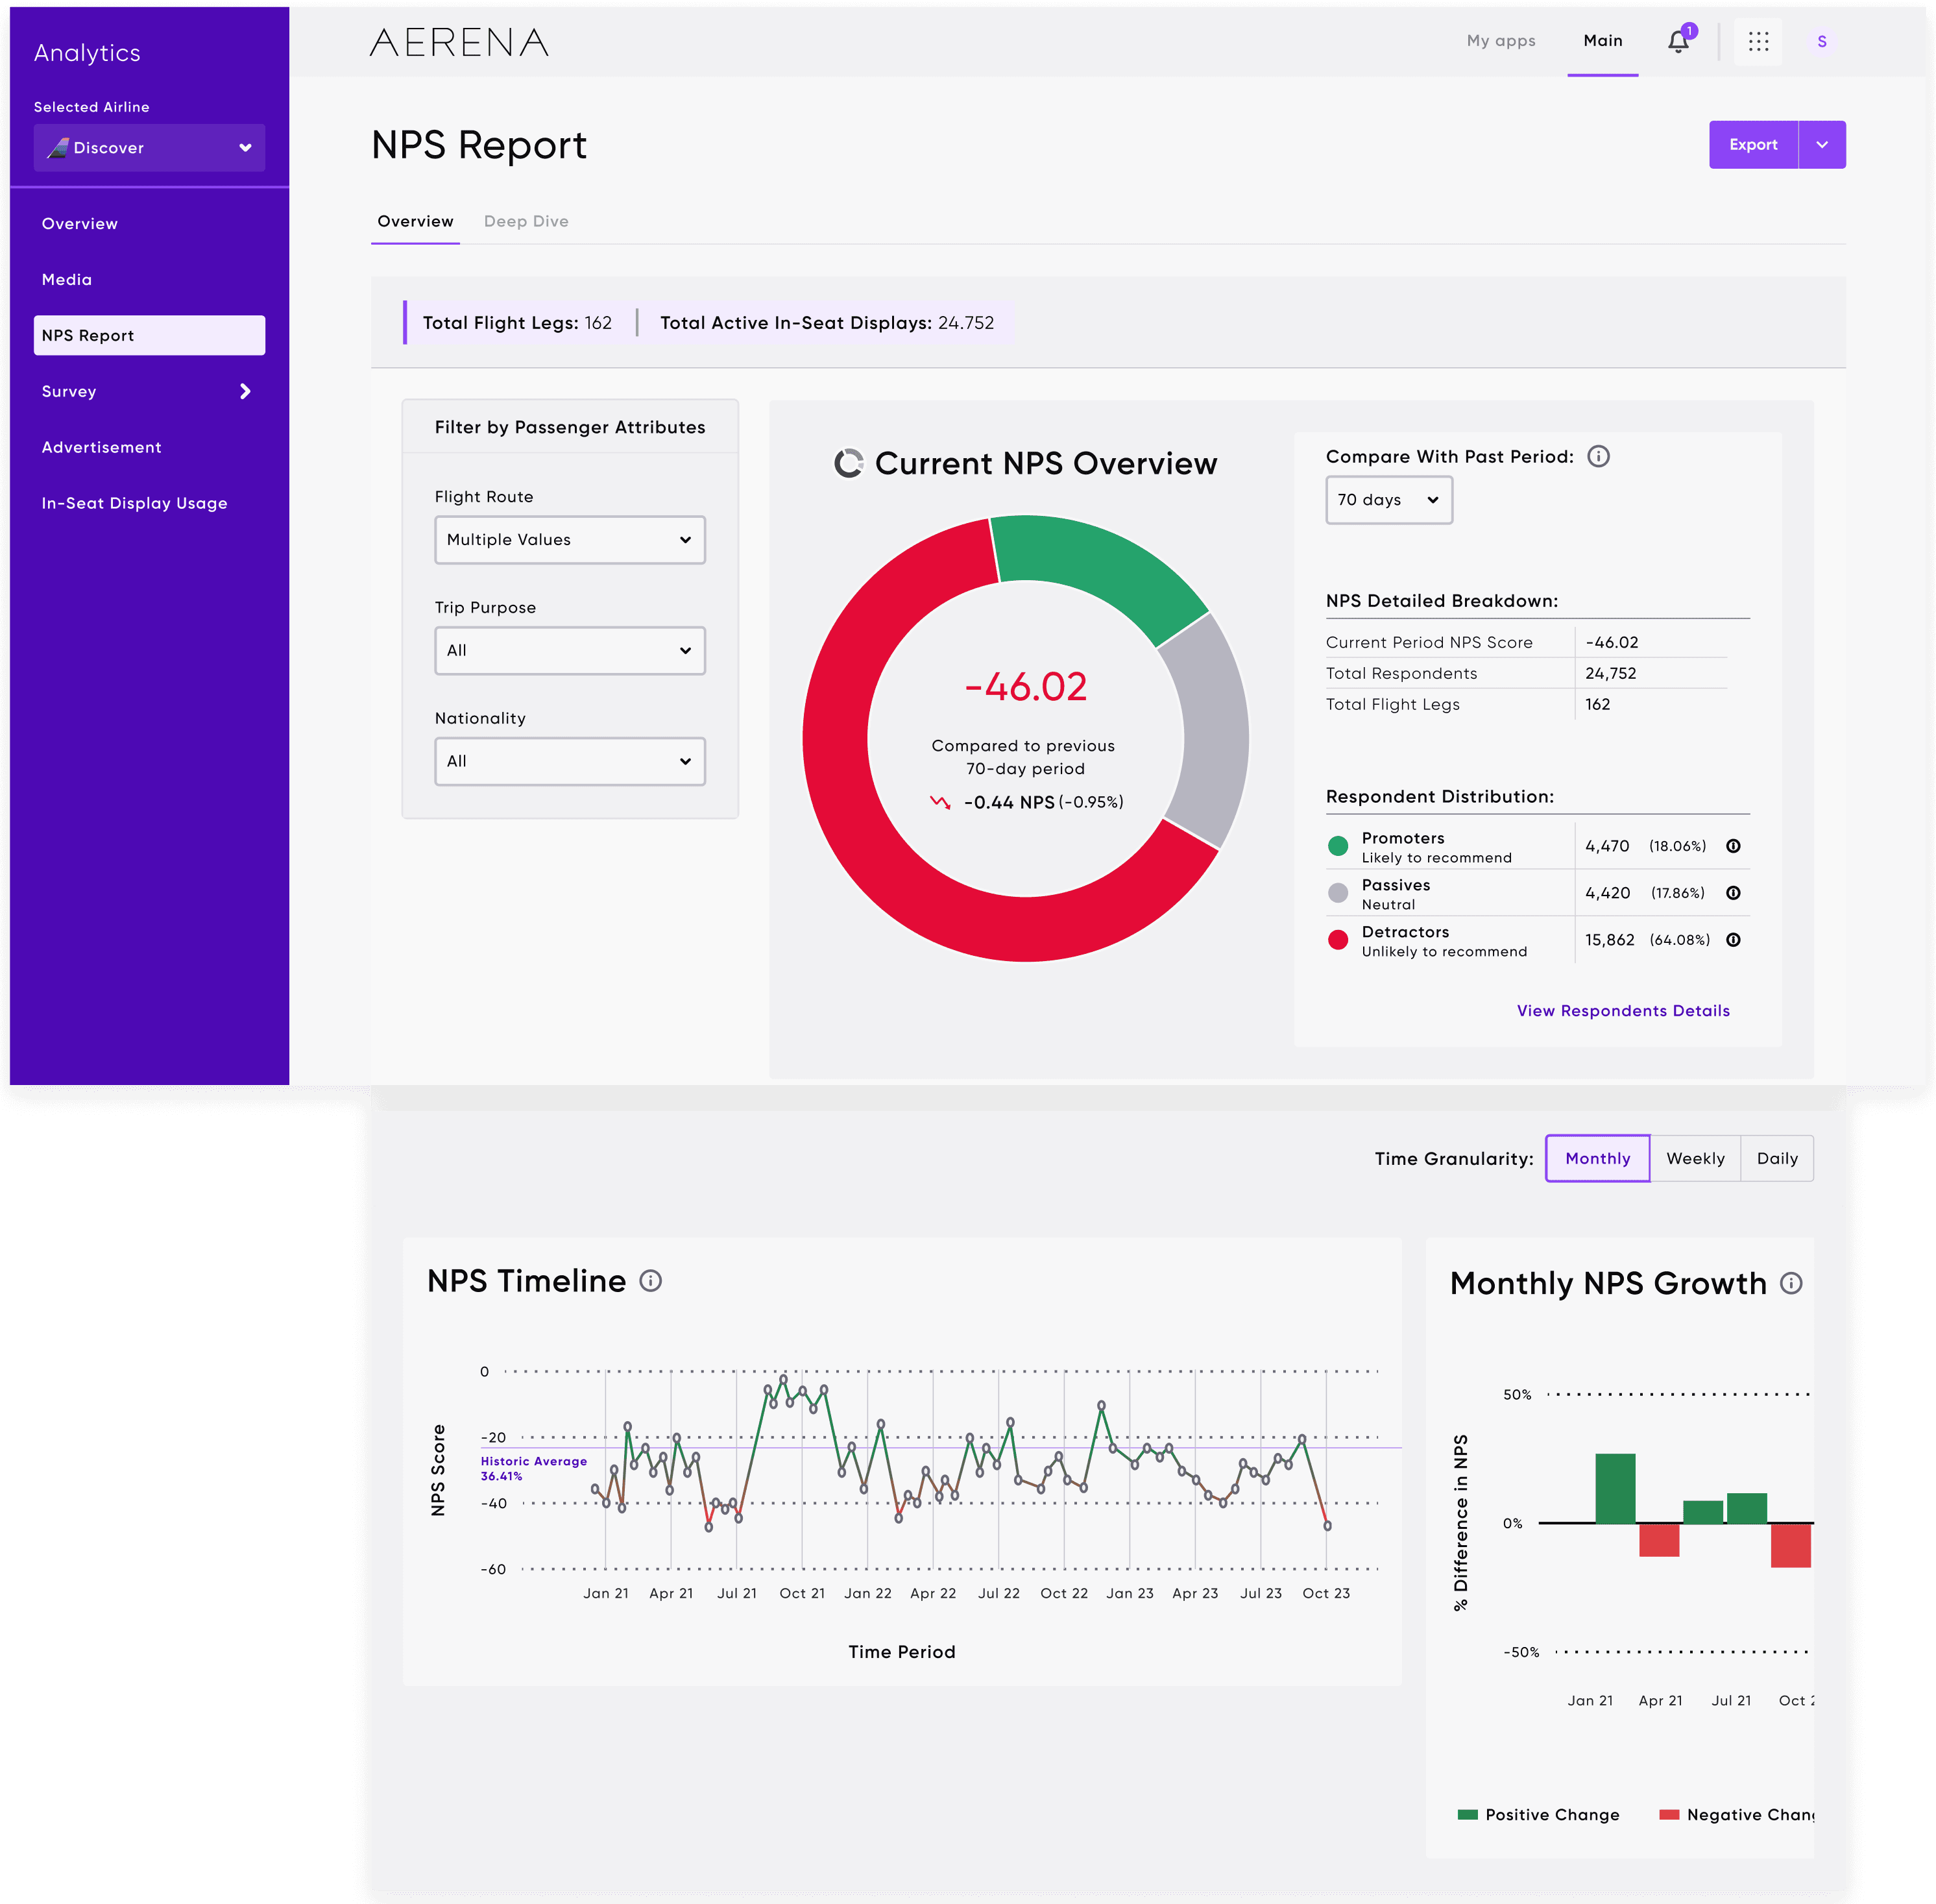Click the Monthly NPS Growth info icon
The width and height of the screenshot is (1936, 1904).
click(1791, 1283)
